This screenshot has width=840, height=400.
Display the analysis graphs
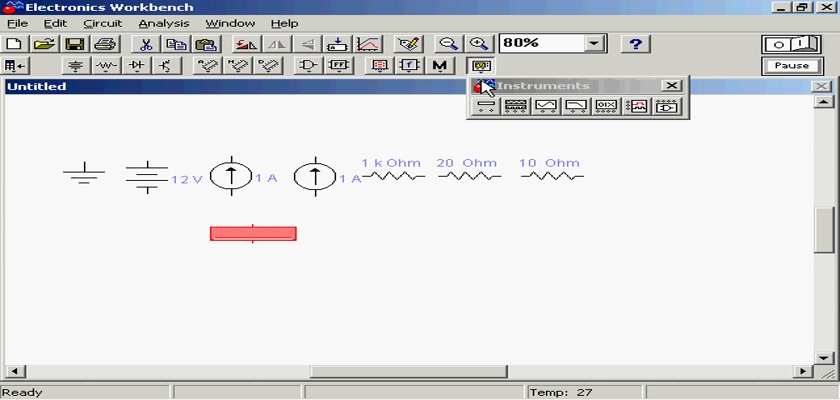coord(368,44)
